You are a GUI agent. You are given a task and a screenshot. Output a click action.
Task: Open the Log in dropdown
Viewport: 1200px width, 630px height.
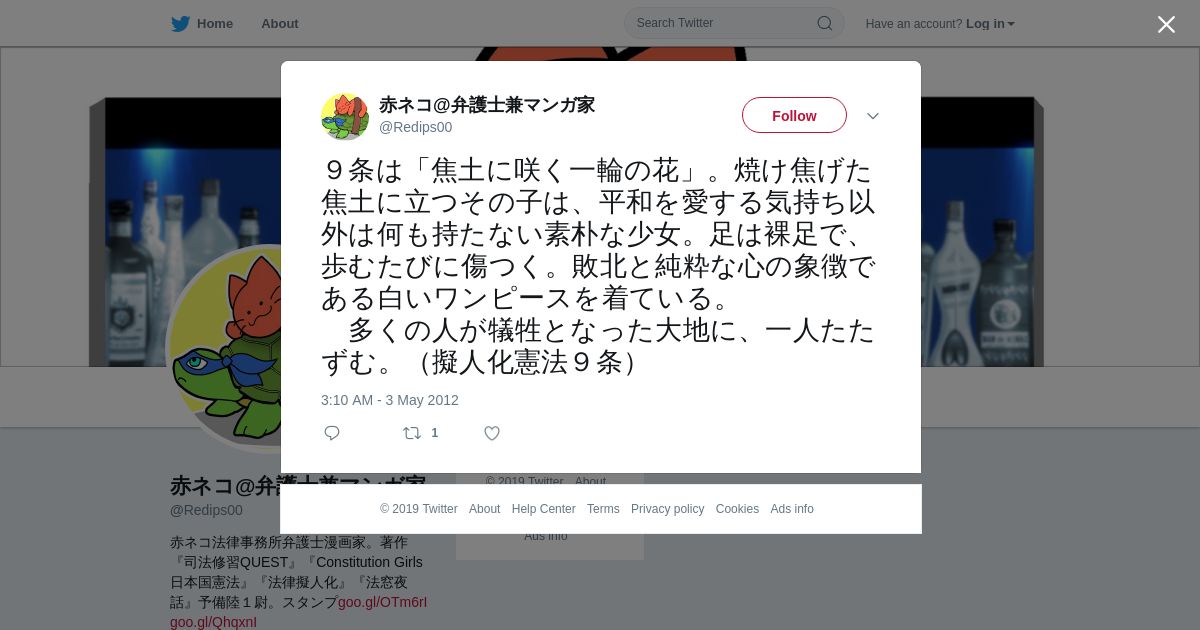click(x=990, y=24)
